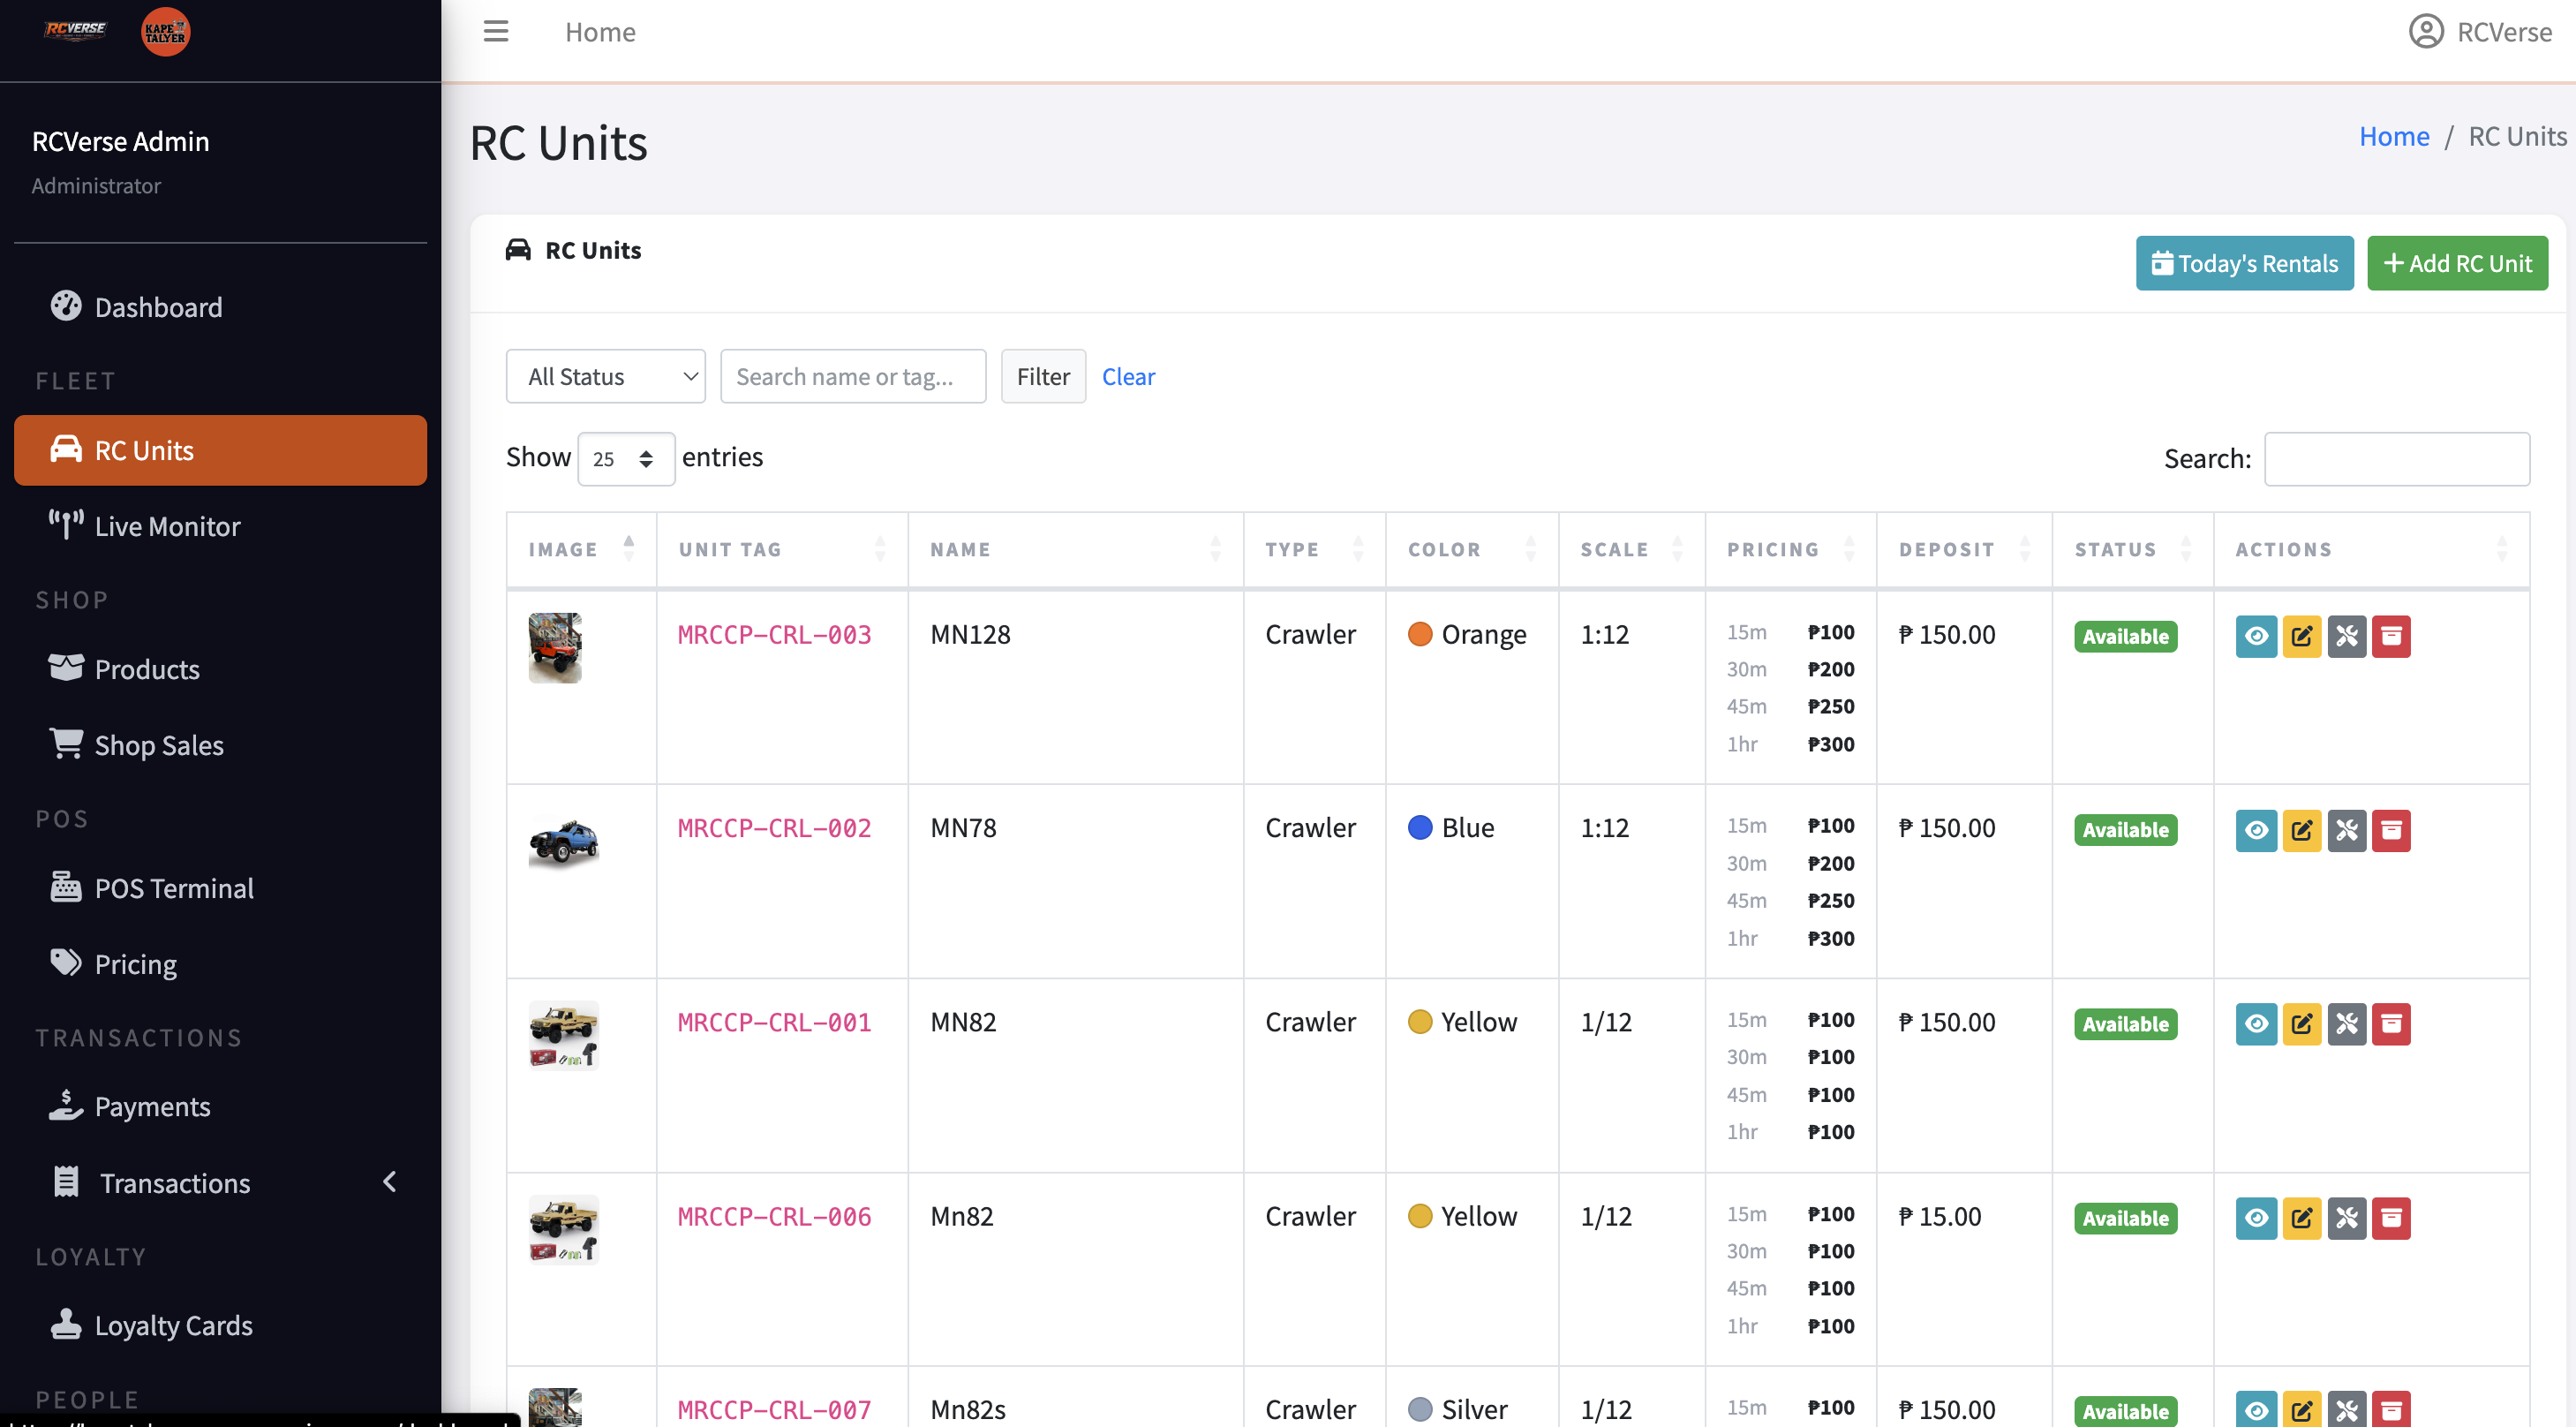Open Pricing page in sidebar
This screenshot has width=2576, height=1427.
(220, 964)
